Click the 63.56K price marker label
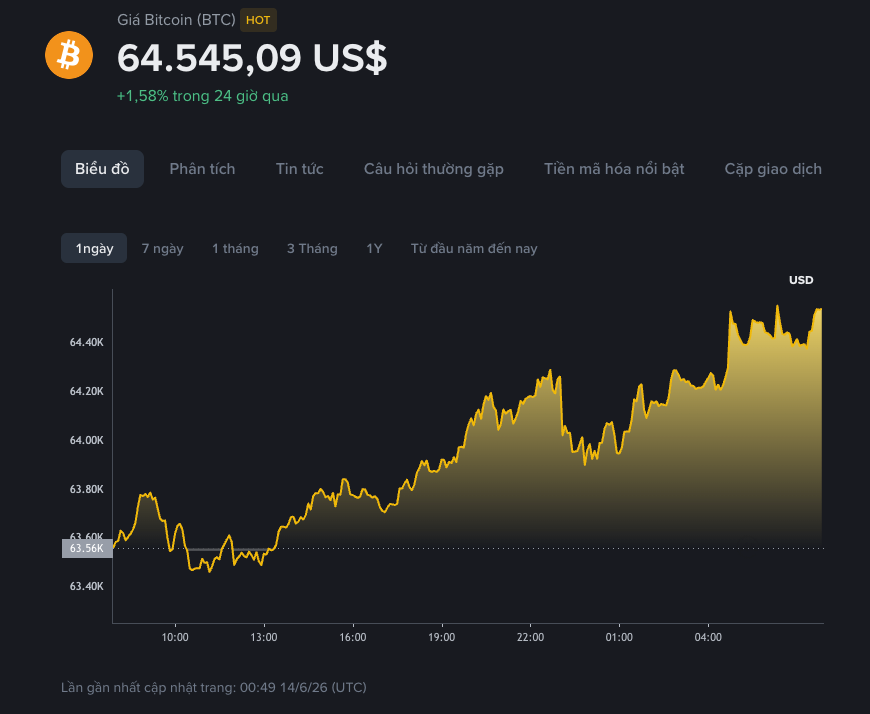 pyautogui.click(x=87, y=548)
